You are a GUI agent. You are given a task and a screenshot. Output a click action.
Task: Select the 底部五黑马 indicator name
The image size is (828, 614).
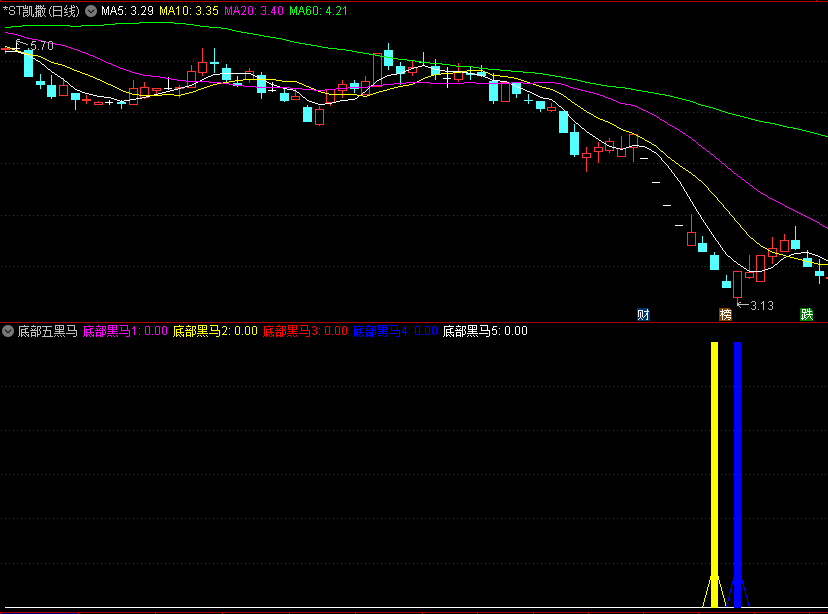point(48,331)
